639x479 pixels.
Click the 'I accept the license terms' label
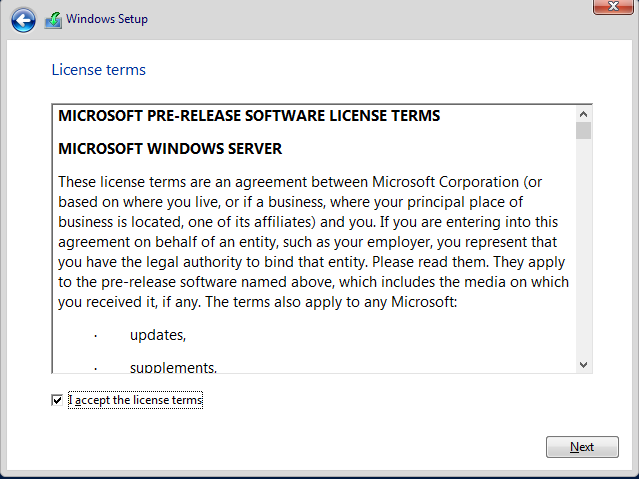tap(135, 400)
